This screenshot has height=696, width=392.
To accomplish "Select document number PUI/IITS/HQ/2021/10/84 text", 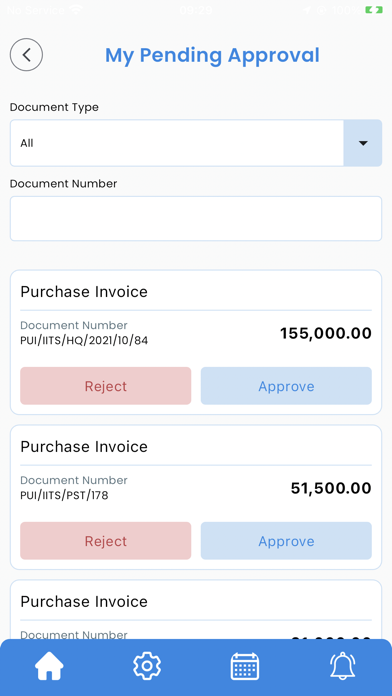I will (x=84, y=340).
